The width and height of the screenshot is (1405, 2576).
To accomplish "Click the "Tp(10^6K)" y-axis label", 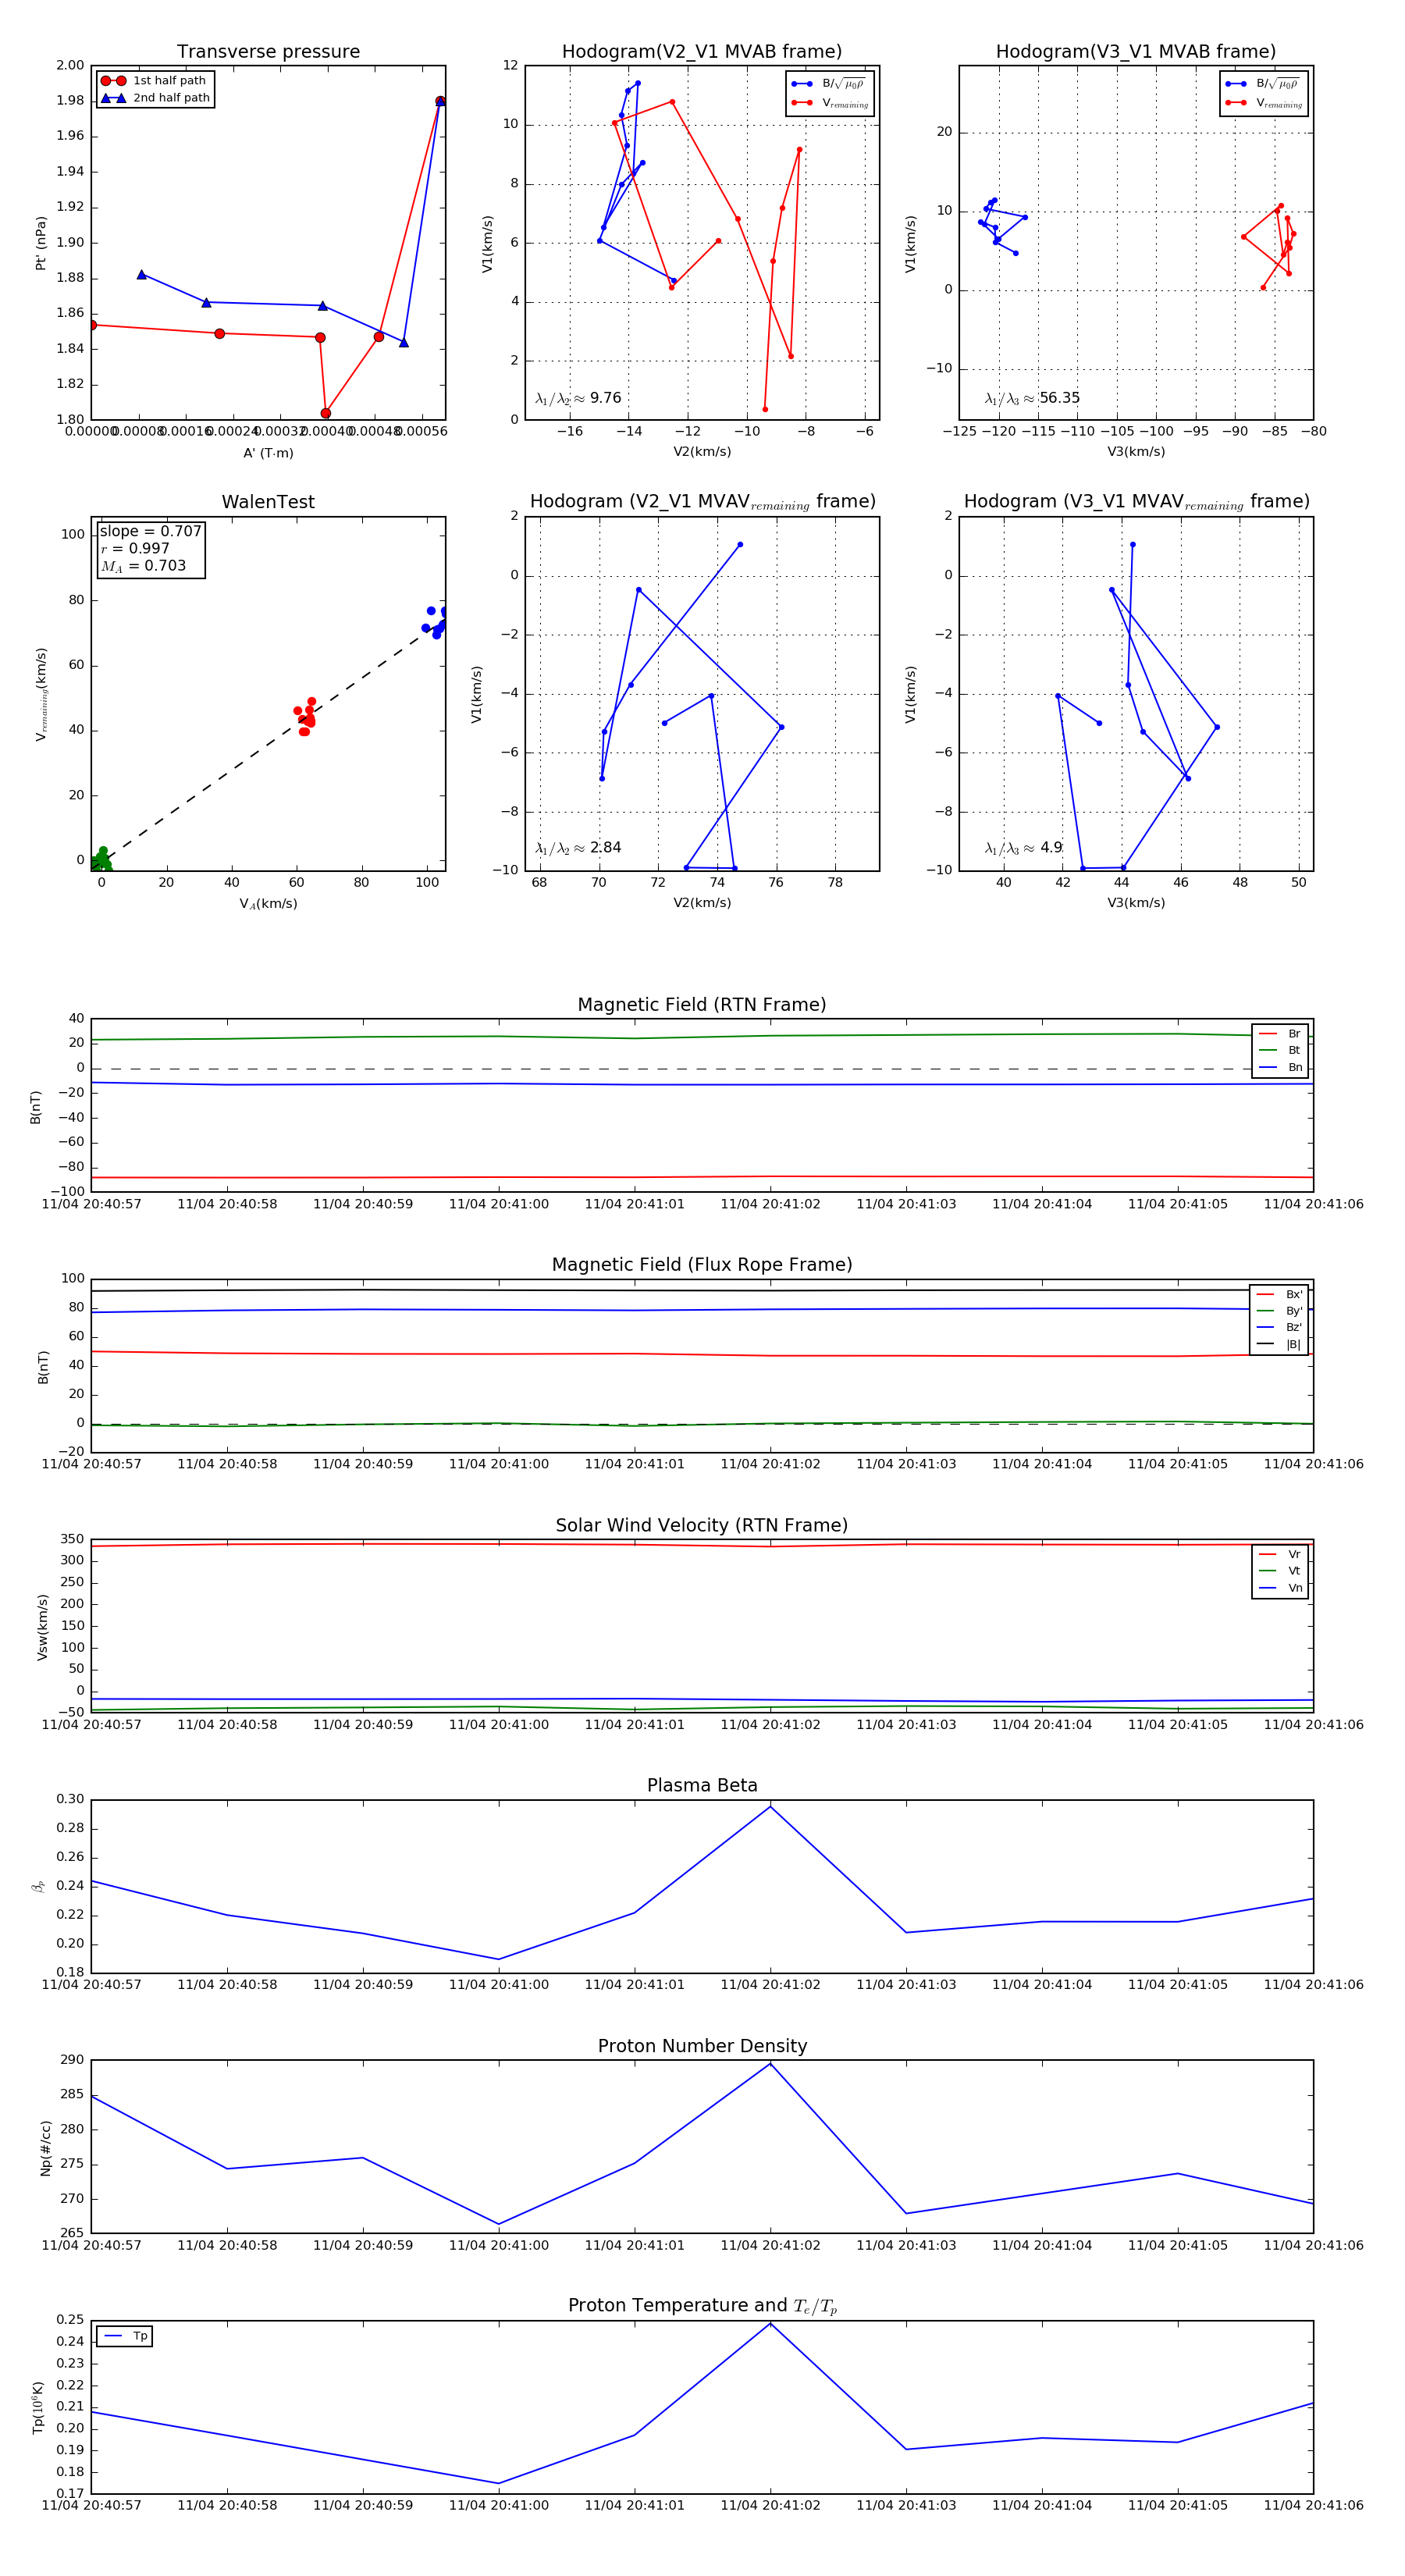I will 39,2407.
